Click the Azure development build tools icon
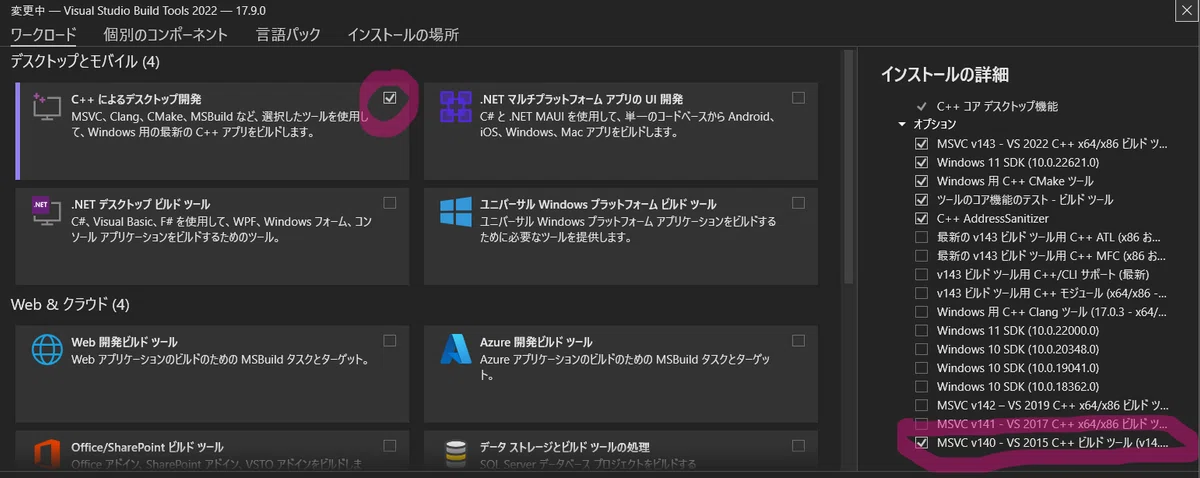The image size is (1200, 478). pyautogui.click(x=456, y=350)
